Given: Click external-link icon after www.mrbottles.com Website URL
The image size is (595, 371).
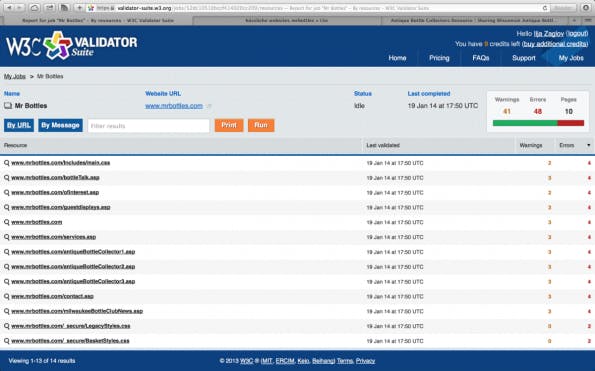Looking at the screenshot, I should [x=209, y=106].
